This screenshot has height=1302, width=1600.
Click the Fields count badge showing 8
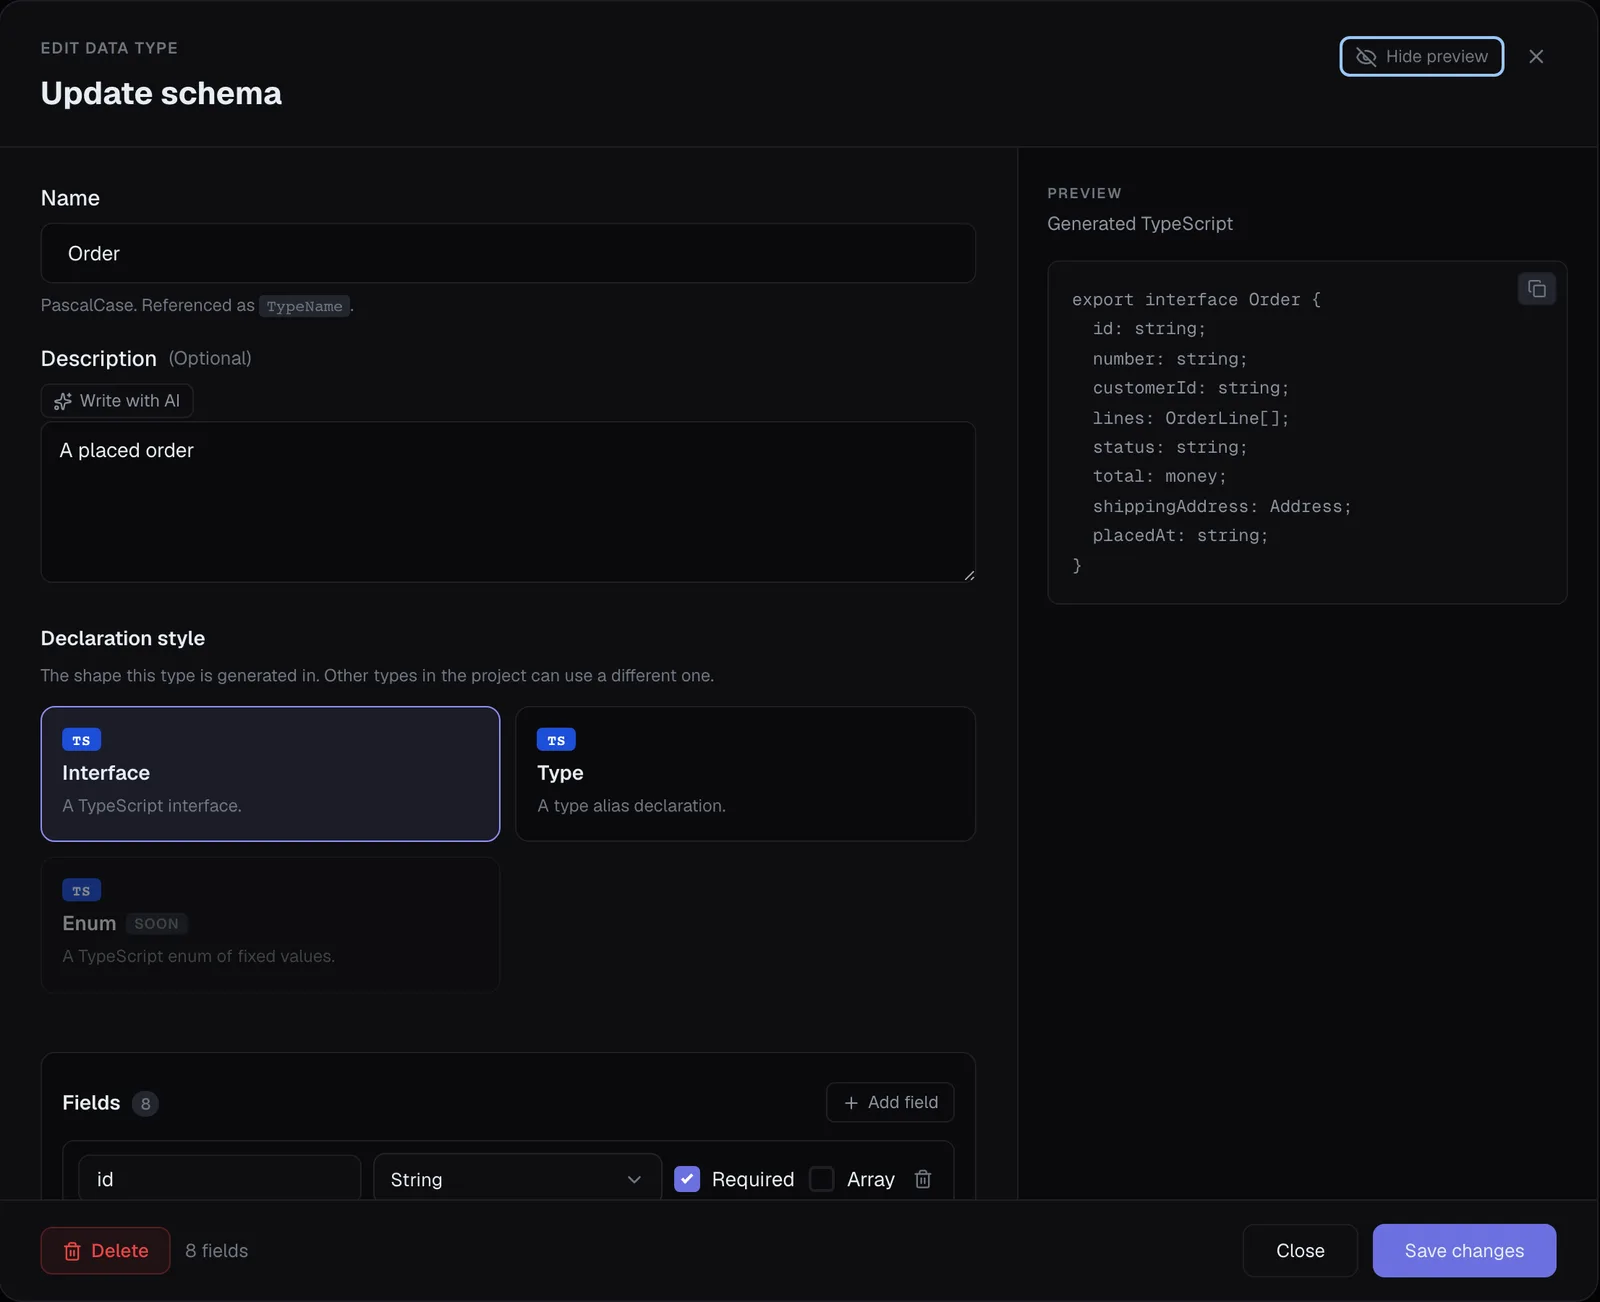145,1104
